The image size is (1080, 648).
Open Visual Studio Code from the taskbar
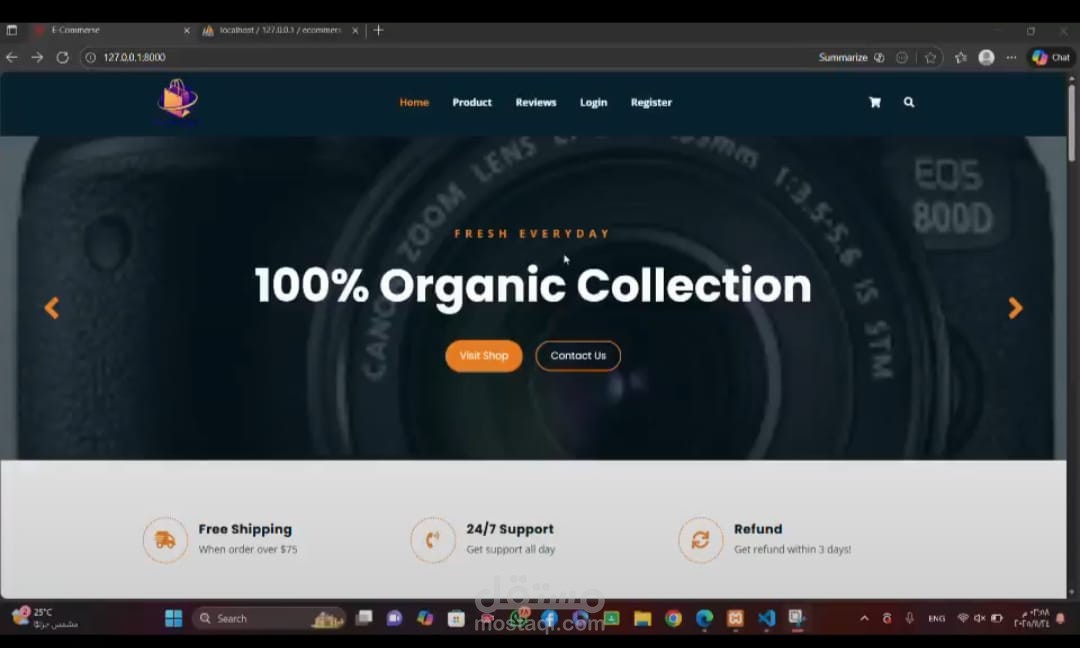point(766,618)
